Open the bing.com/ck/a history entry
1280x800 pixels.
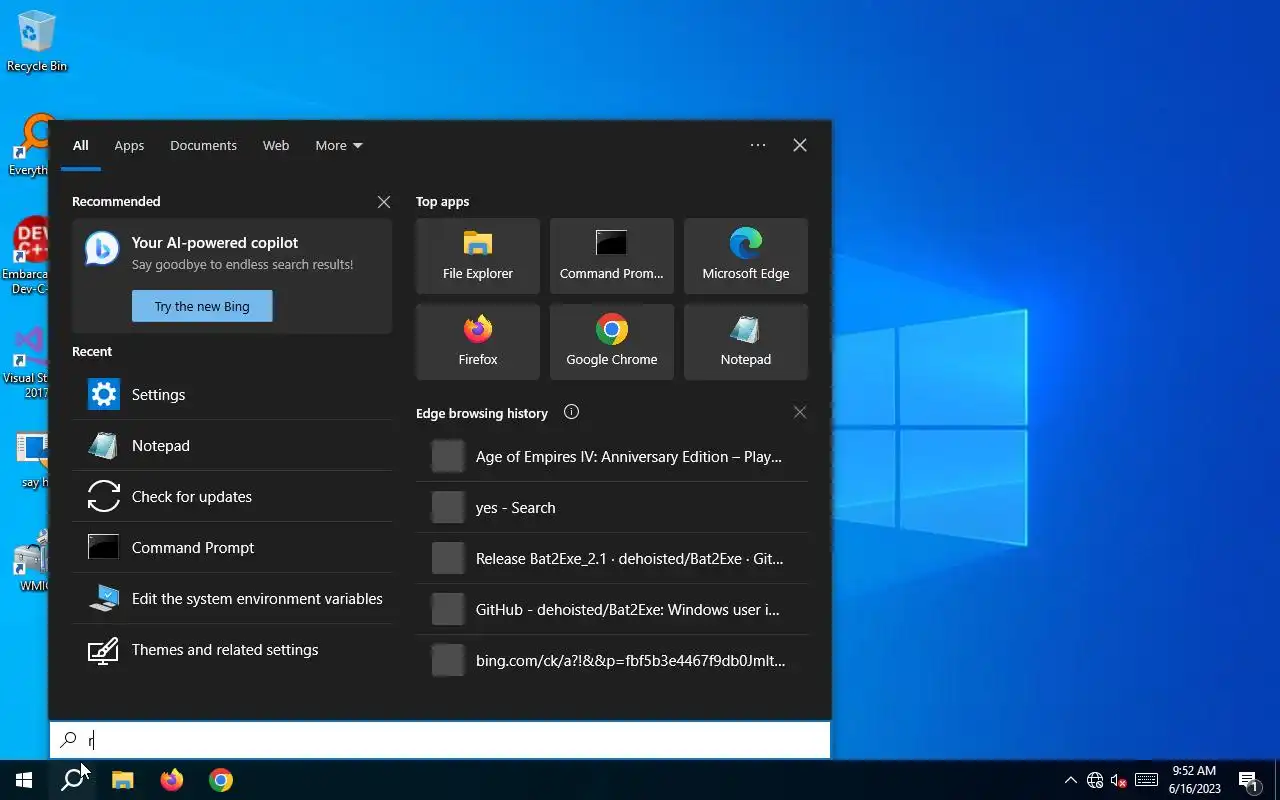coord(612,660)
